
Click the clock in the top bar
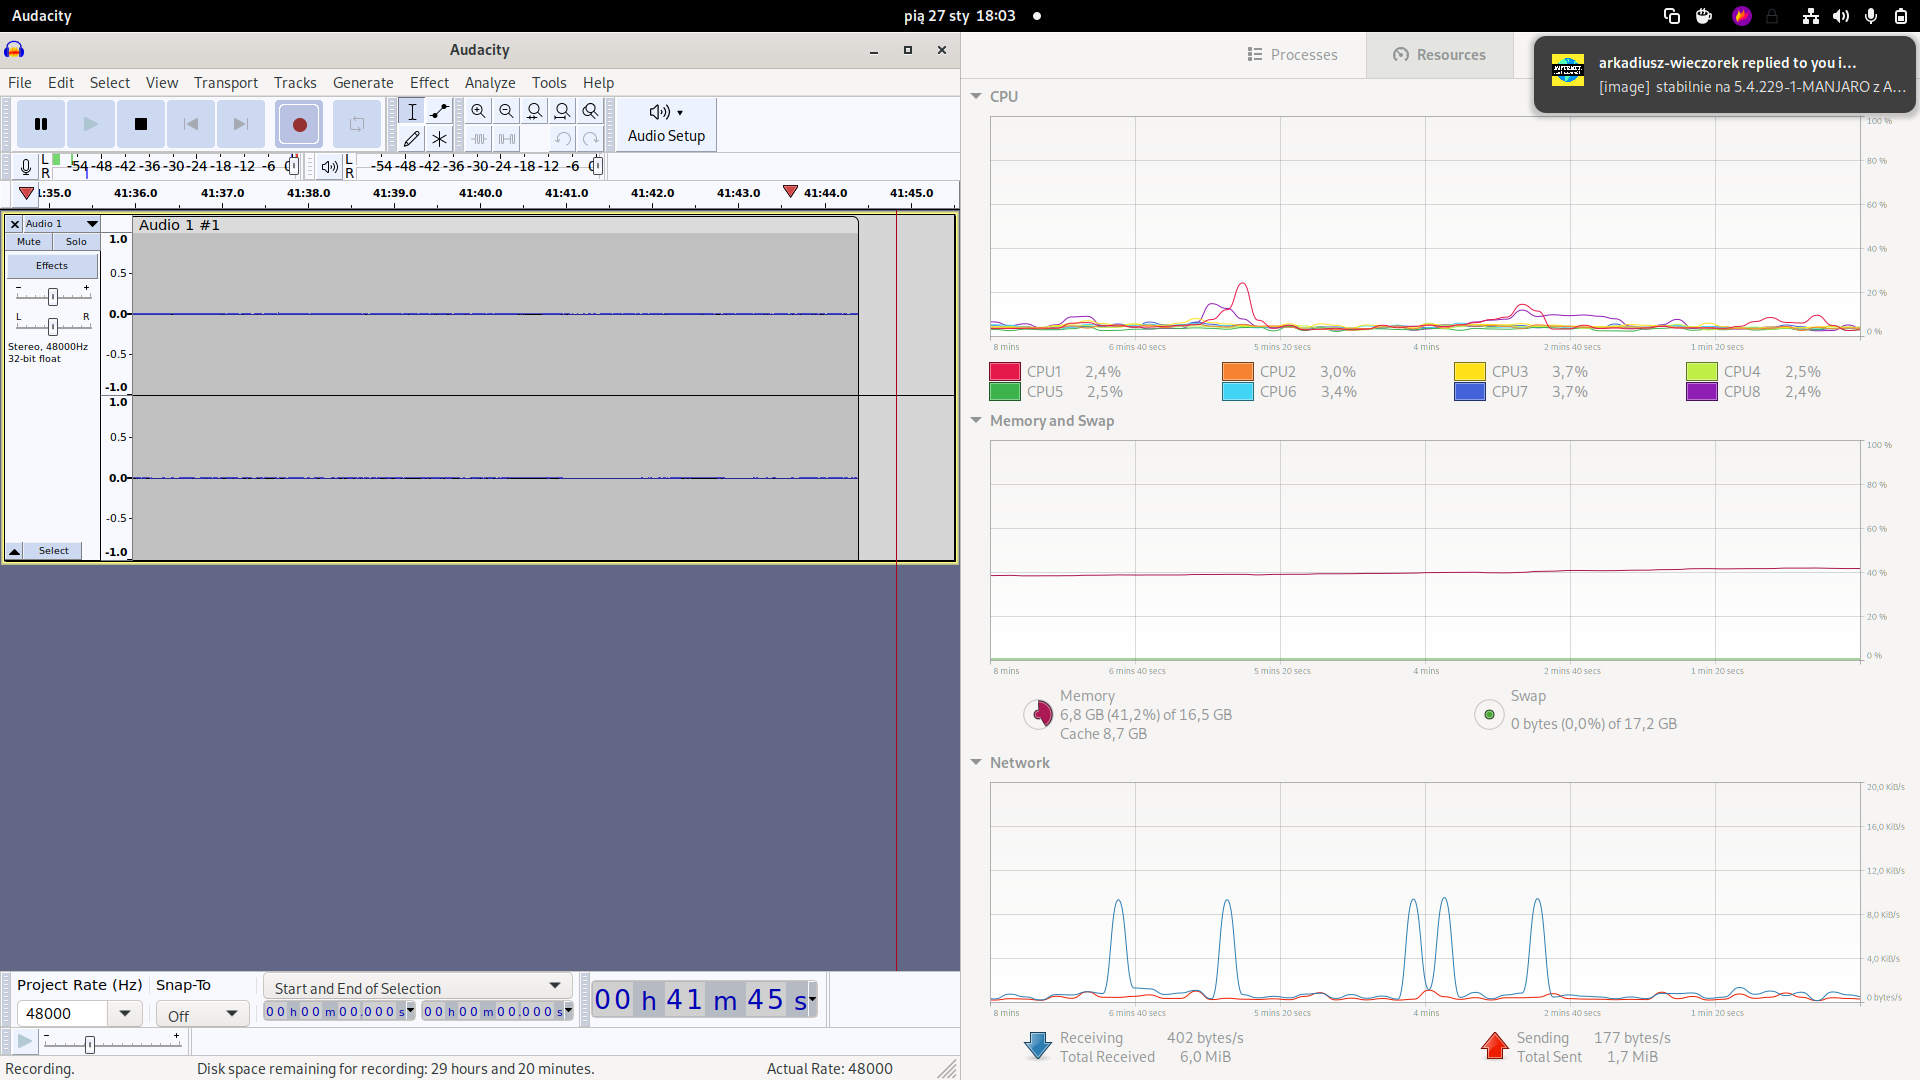[960, 16]
